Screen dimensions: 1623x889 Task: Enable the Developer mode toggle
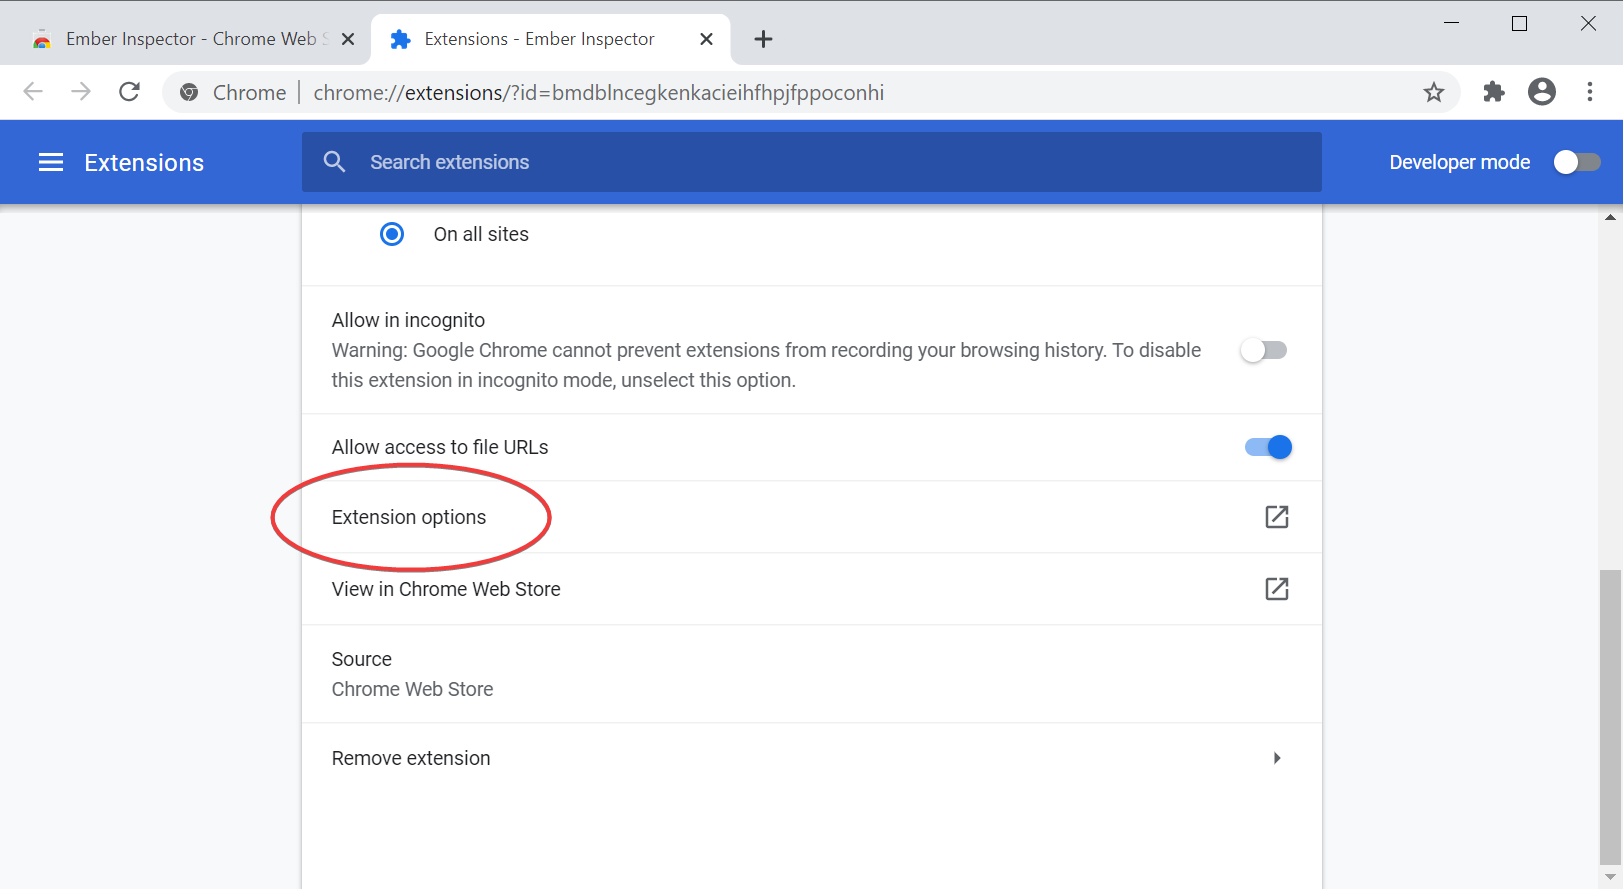pos(1576,162)
